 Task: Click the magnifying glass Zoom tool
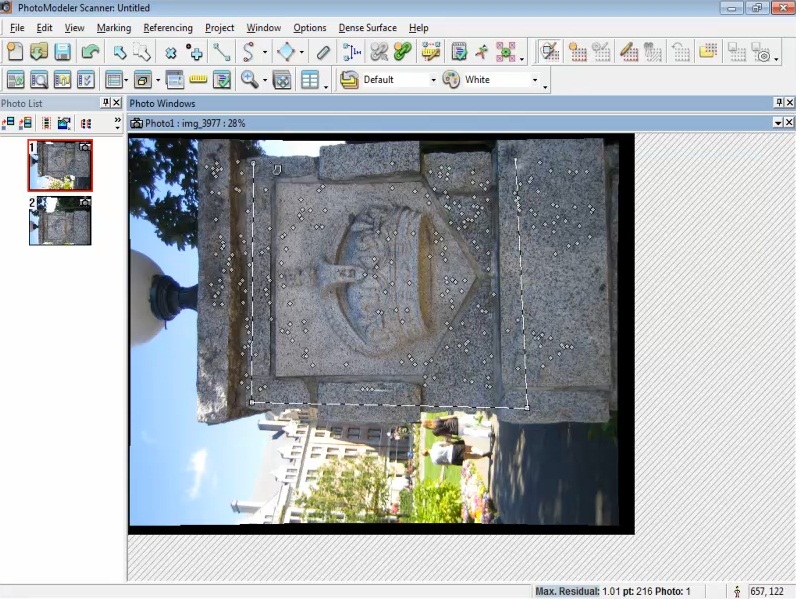point(249,80)
